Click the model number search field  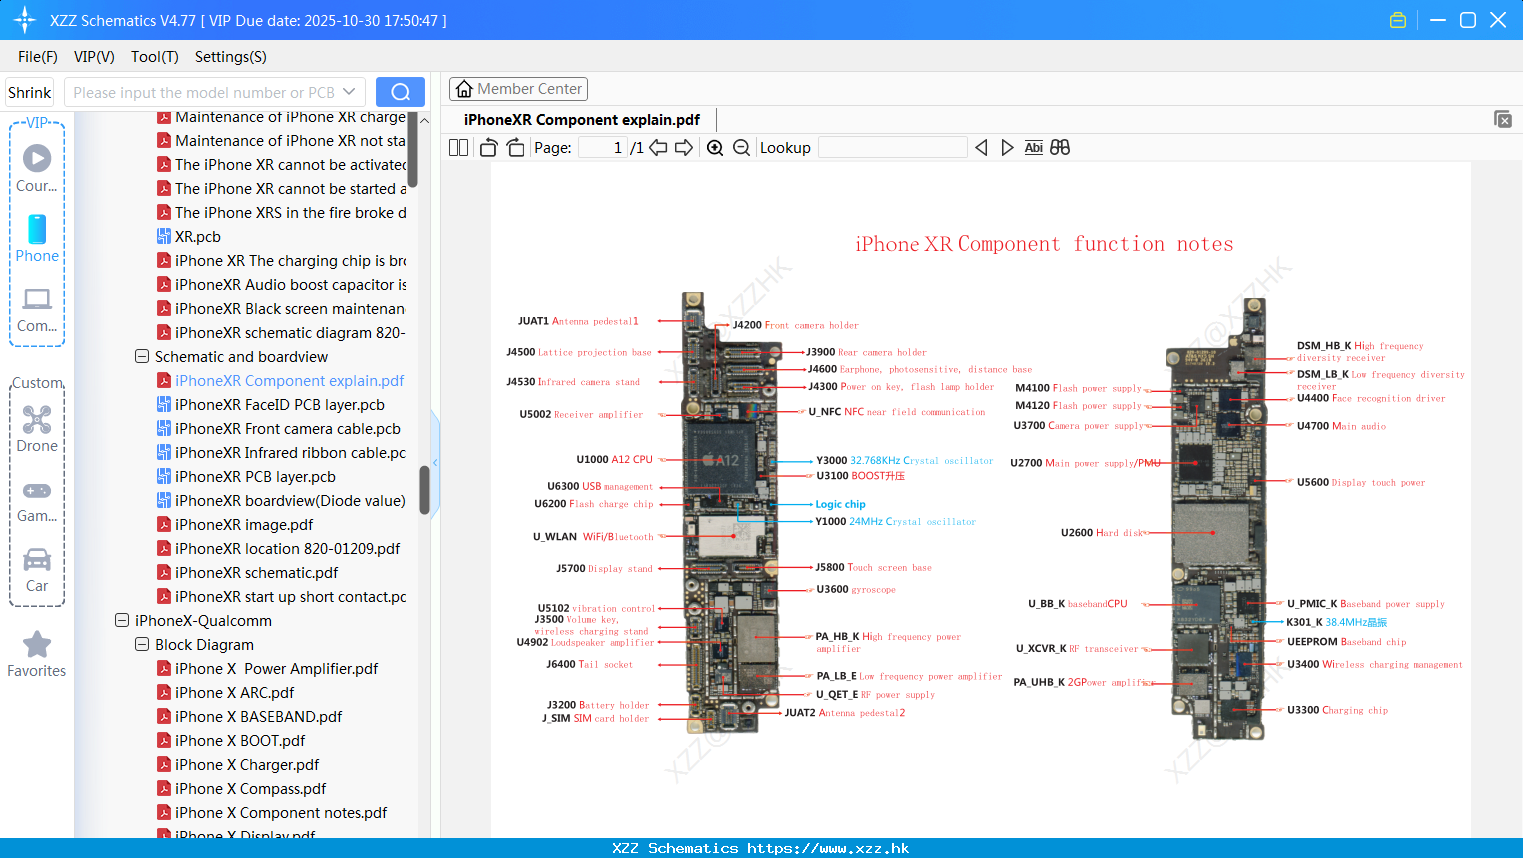[203, 92]
